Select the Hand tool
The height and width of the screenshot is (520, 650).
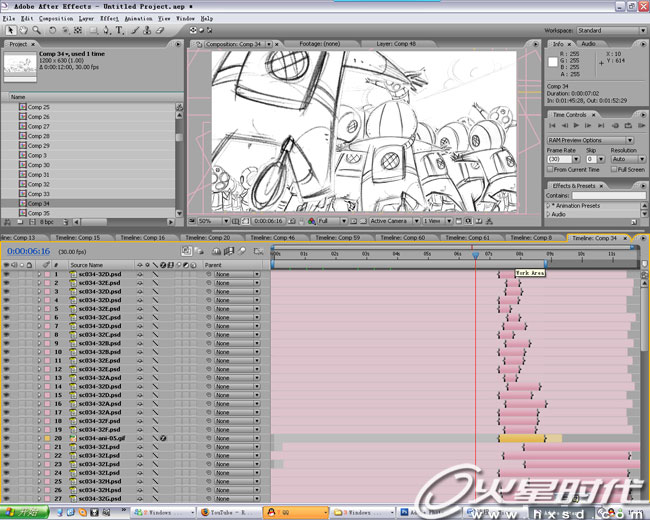click(24, 30)
